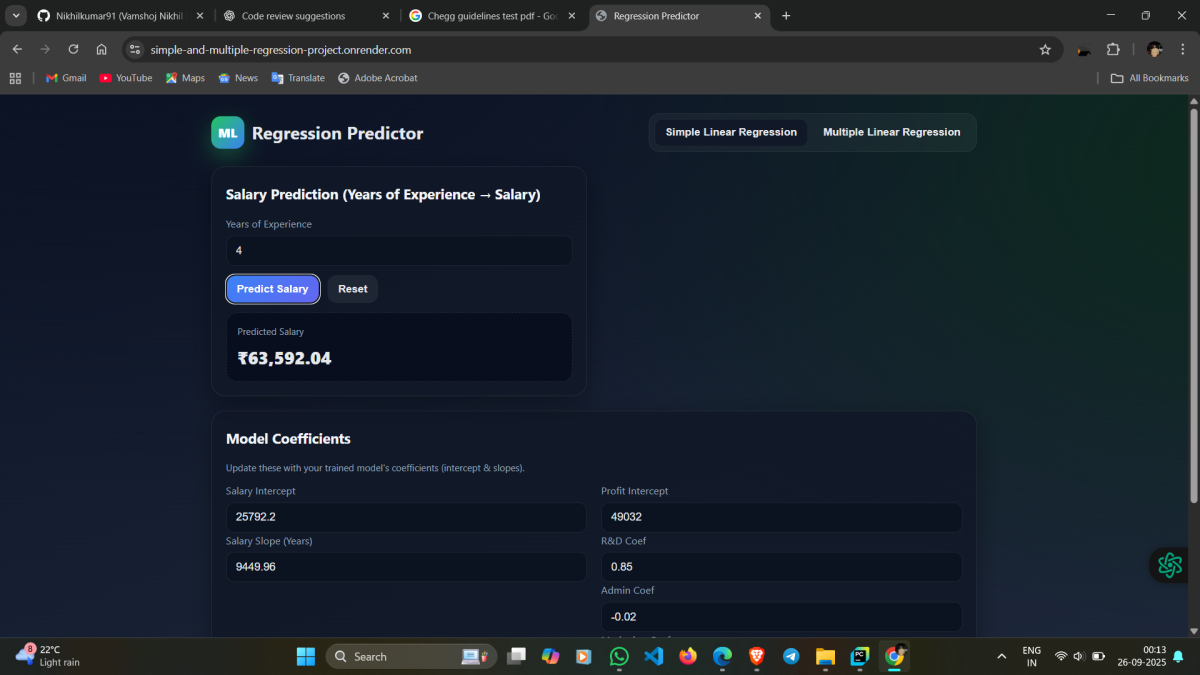Open Telegram from the taskbar
Viewport: 1200px width, 675px height.
[791, 656]
